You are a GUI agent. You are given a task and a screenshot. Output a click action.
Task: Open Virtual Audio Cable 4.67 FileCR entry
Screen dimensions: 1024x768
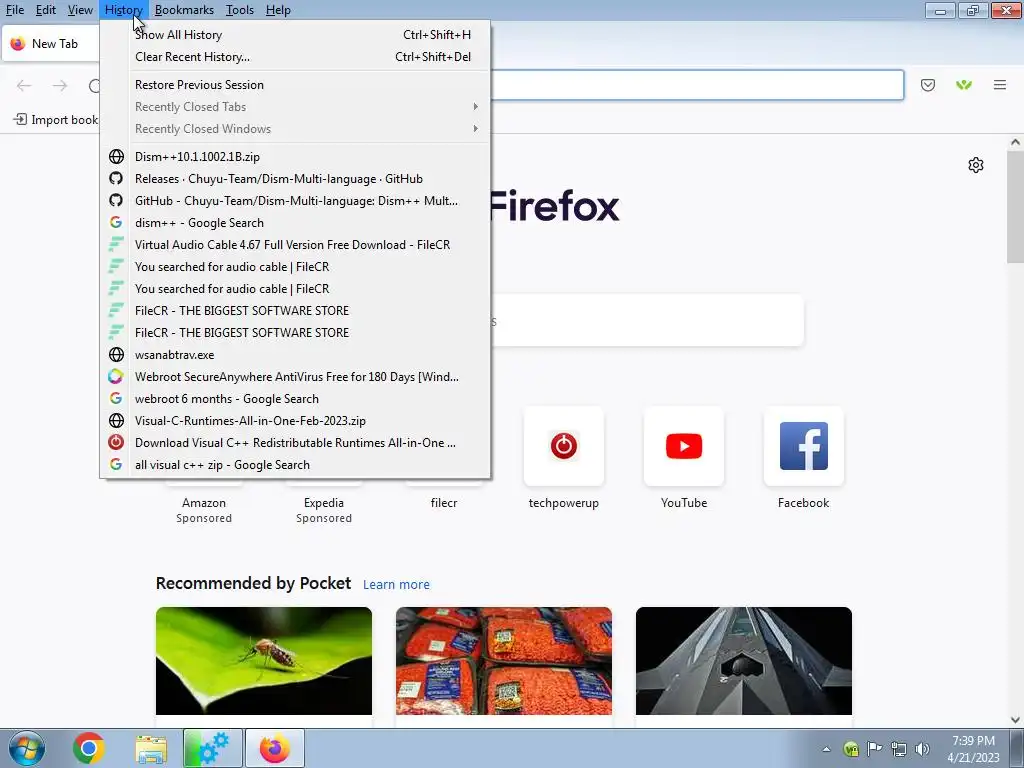pyautogui.click(x=295, y=245)
